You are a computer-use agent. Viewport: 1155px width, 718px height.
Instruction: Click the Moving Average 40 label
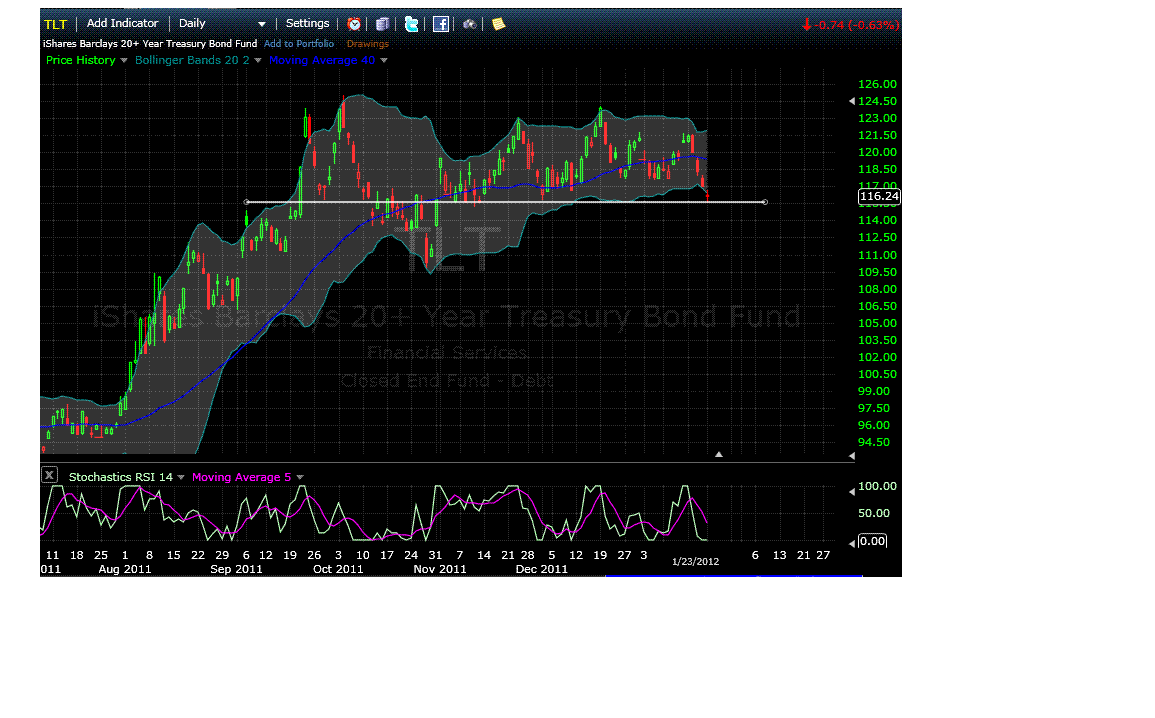click(x=322, y=60)
